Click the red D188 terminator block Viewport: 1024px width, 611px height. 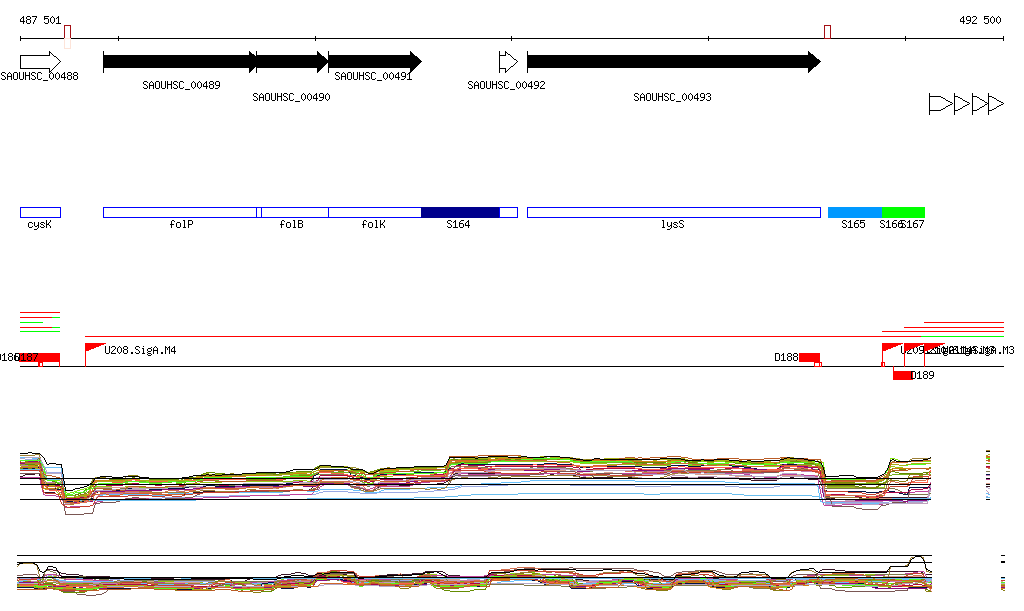809,357
